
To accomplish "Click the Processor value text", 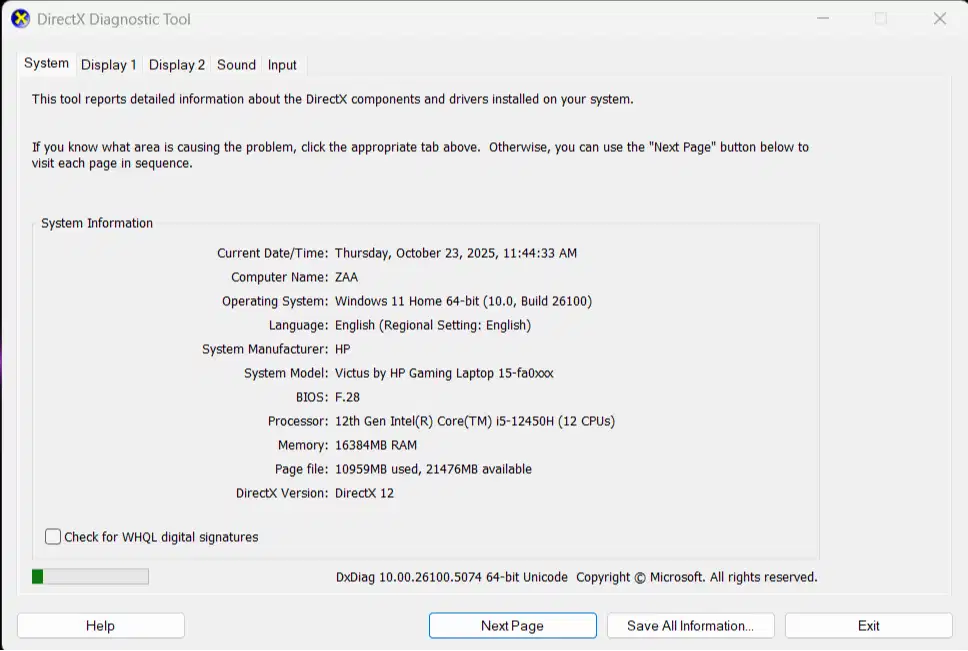I will [474, 421].
